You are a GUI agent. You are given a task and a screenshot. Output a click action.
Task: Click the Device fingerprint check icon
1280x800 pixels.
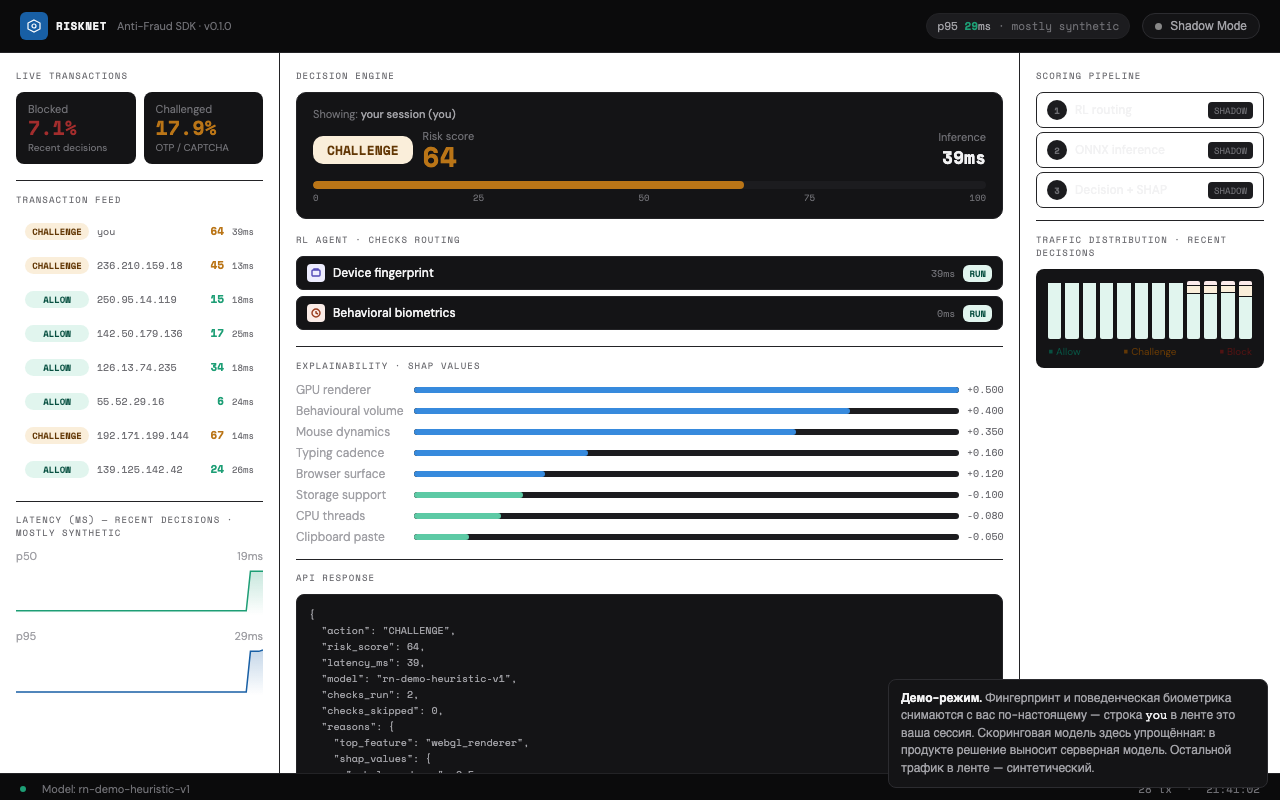click(316, 273)
